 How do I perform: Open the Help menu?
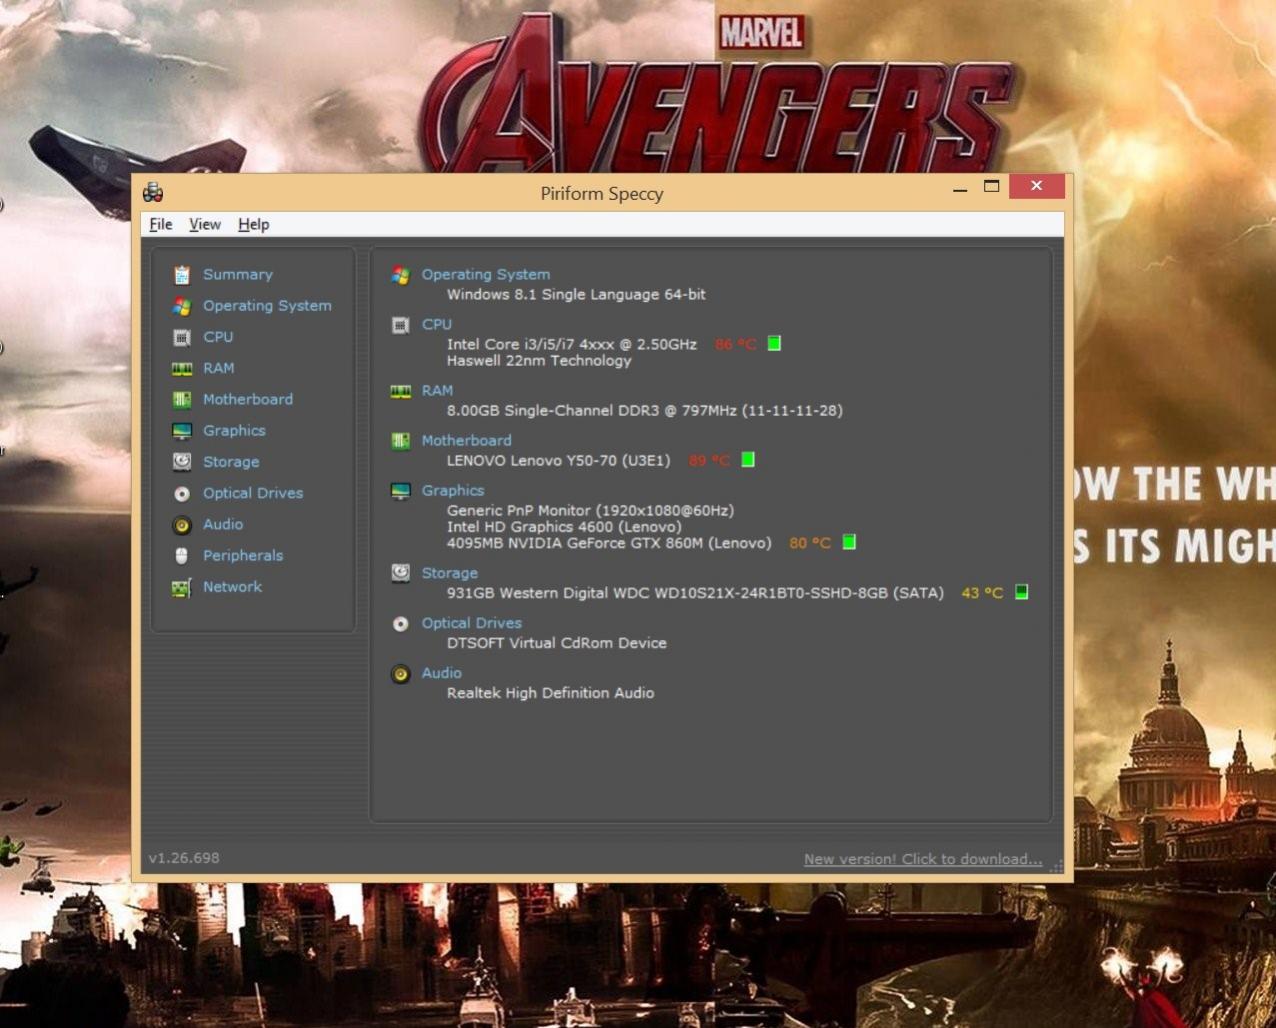tap(253, 225)
